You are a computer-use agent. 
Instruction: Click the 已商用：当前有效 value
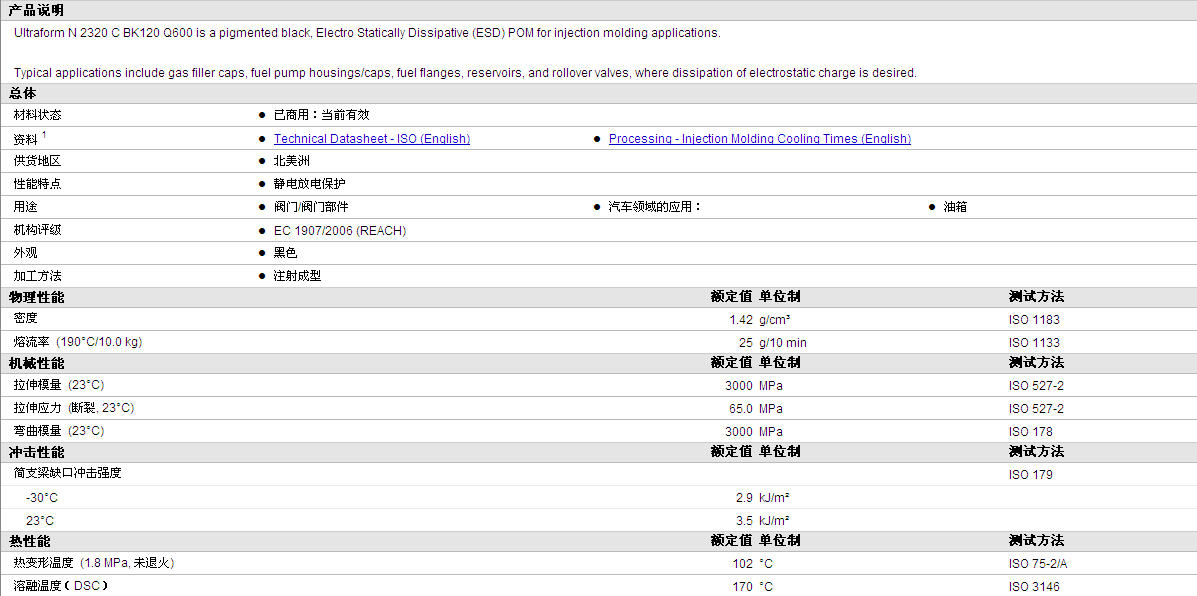[321, 115]
